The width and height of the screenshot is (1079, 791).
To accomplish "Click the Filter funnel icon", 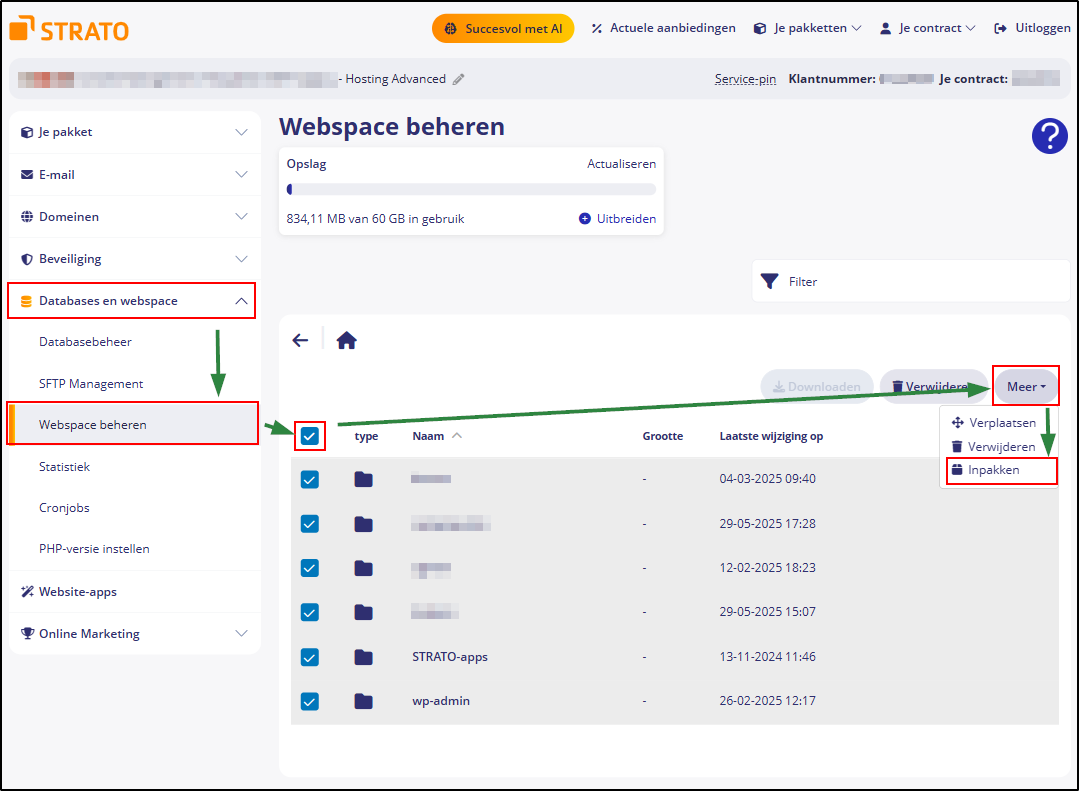I will pos(769,282).
